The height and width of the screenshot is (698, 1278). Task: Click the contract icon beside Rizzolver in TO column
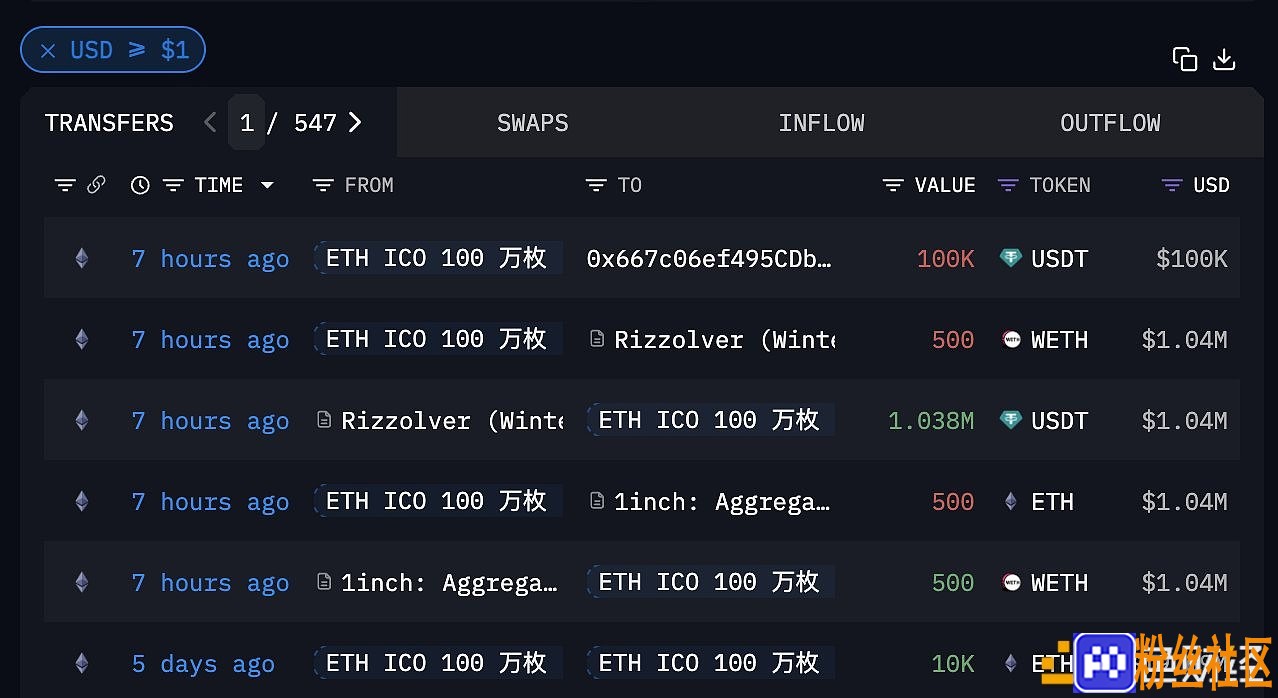coord(597,340)
